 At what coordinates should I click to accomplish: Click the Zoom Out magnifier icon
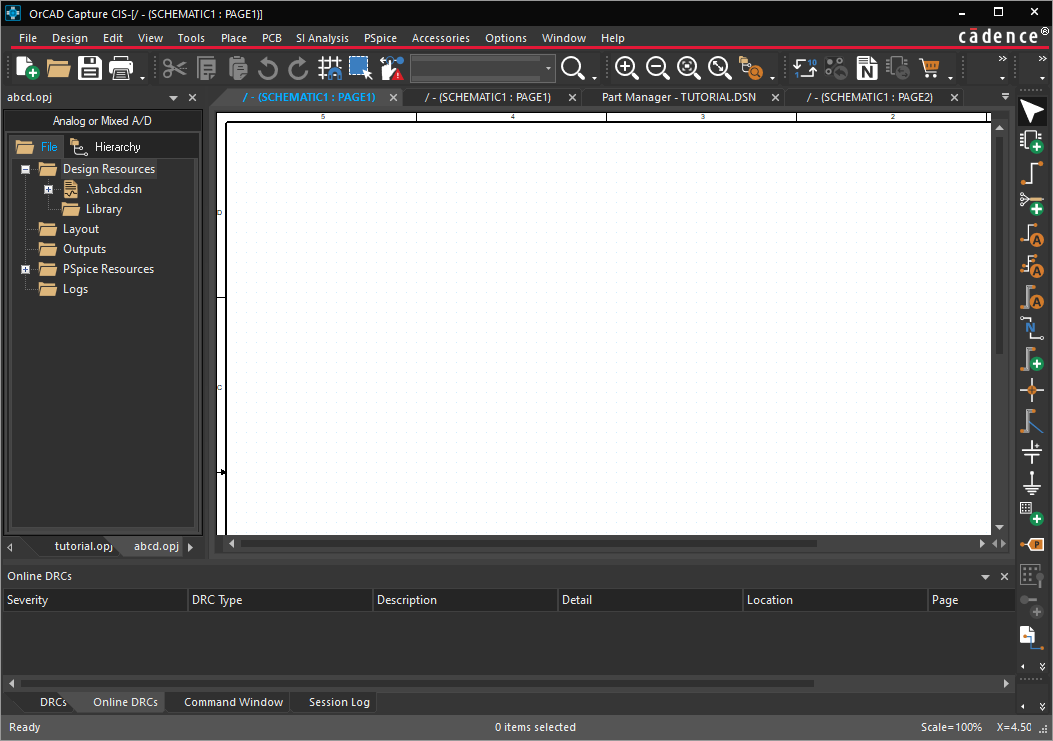point(658,68)
